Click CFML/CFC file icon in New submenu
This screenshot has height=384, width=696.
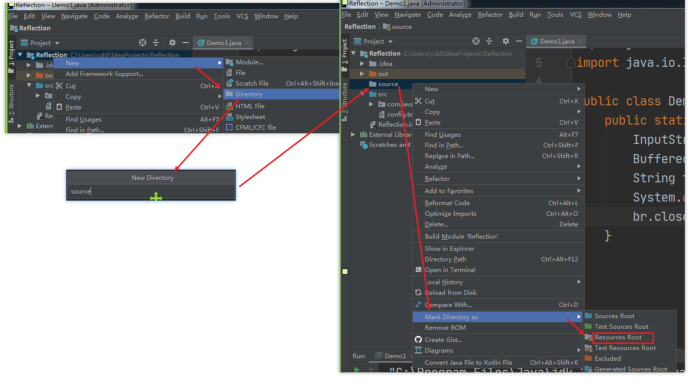pos(229,127)
